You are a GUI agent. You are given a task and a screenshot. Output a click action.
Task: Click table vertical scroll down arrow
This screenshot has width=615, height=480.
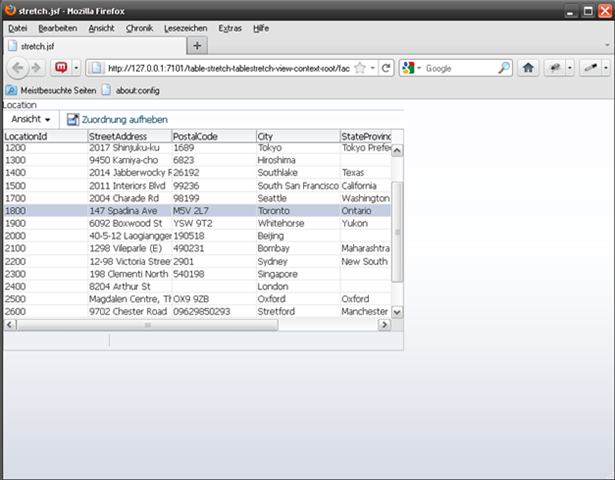[397, 312]
